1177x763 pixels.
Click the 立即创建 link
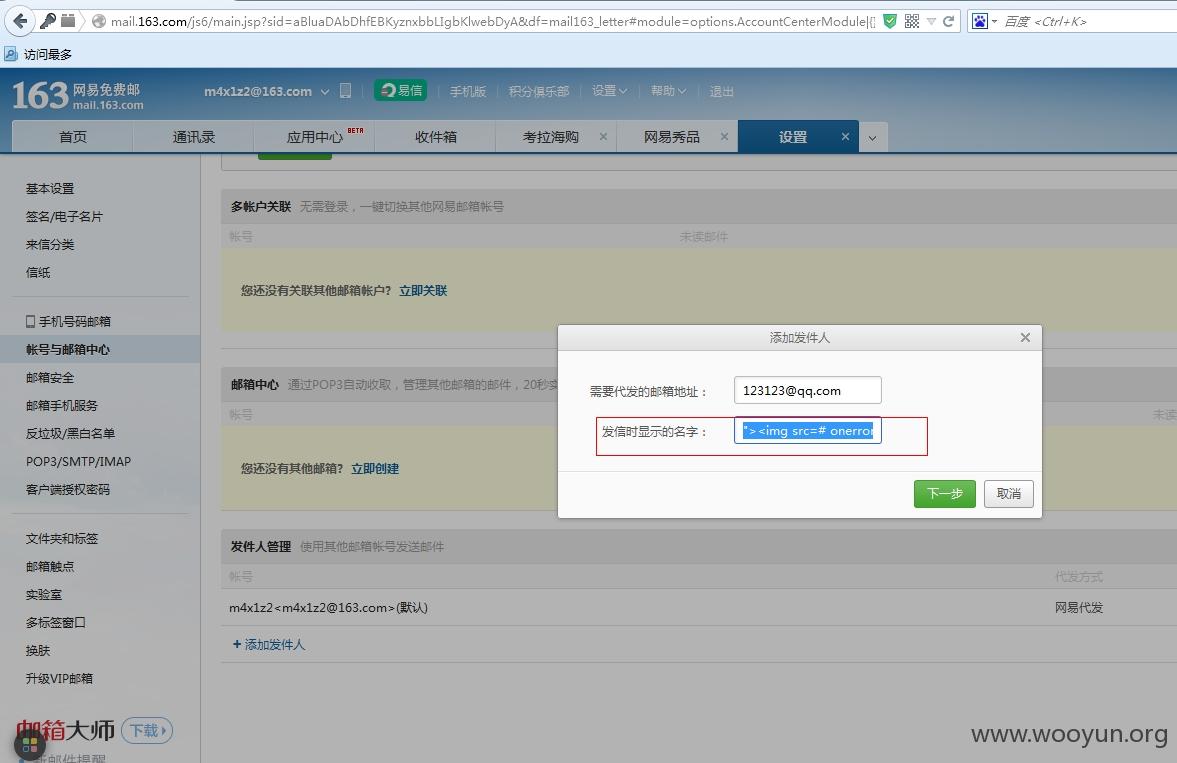[375, 469]
